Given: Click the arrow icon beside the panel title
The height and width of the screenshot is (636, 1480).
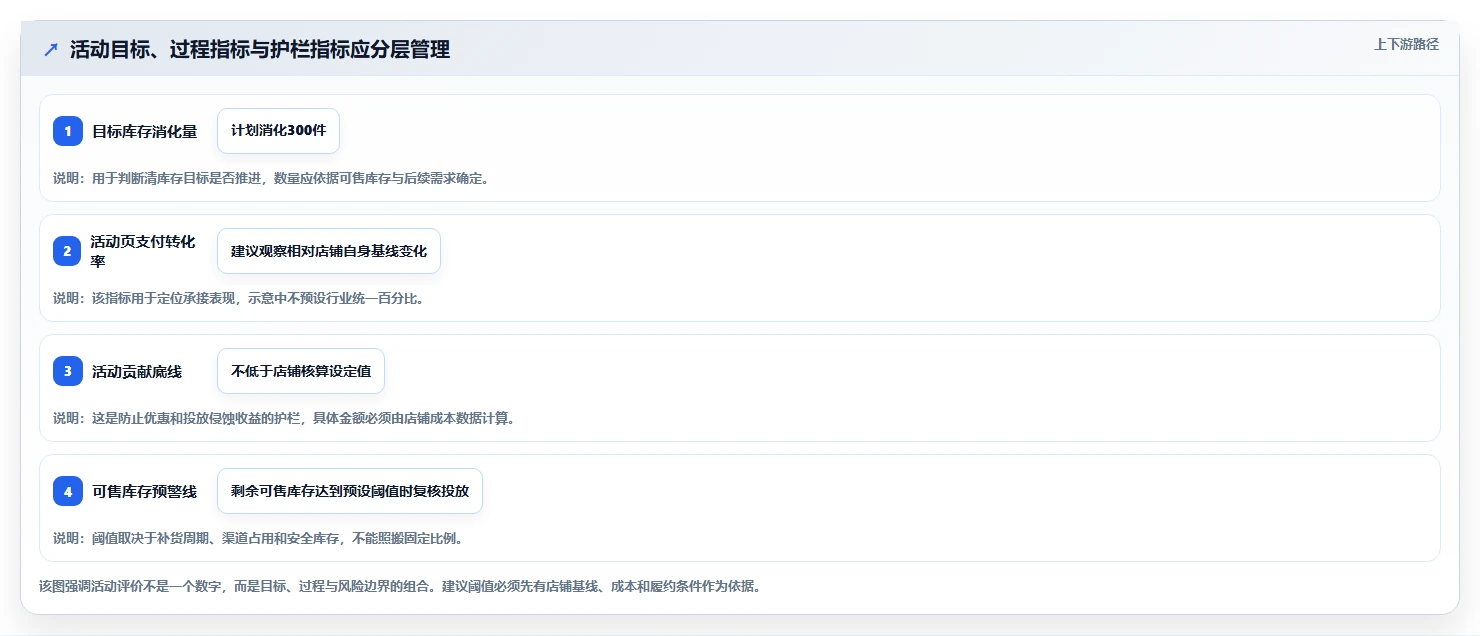Looking at the screenshot, I should [x=51, y=49].
